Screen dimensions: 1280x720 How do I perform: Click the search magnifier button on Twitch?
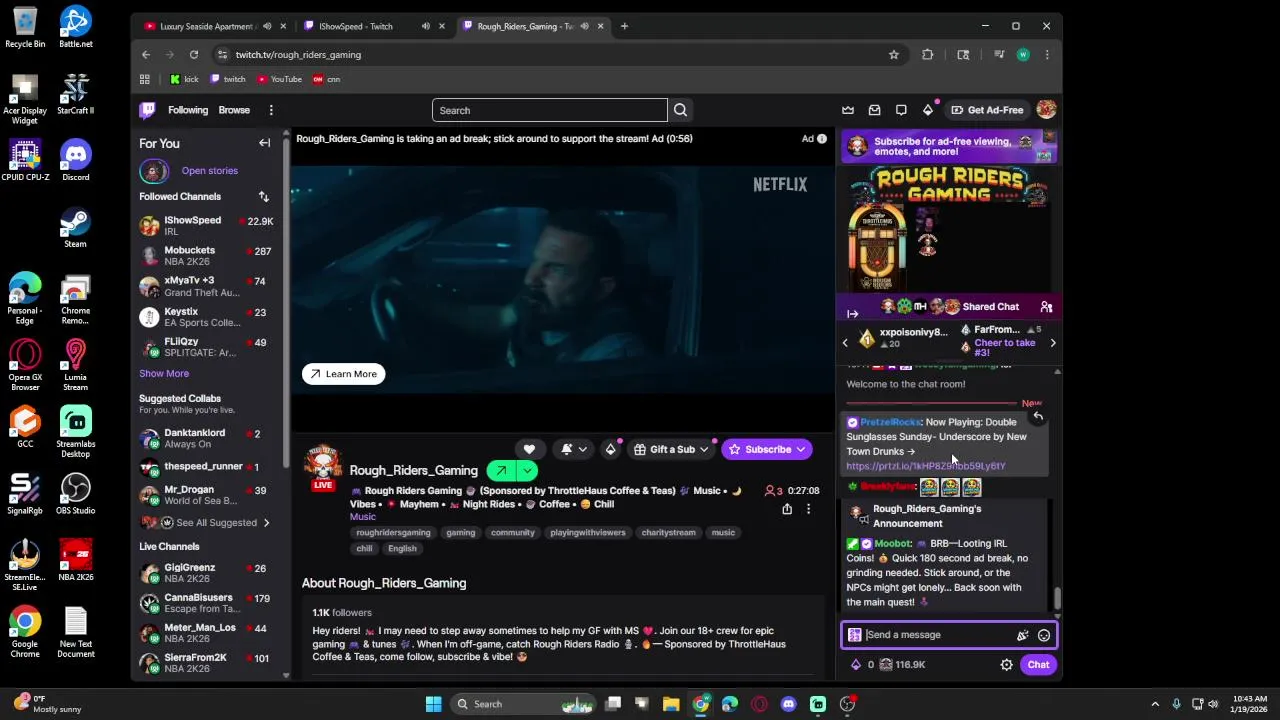[680, 110]
